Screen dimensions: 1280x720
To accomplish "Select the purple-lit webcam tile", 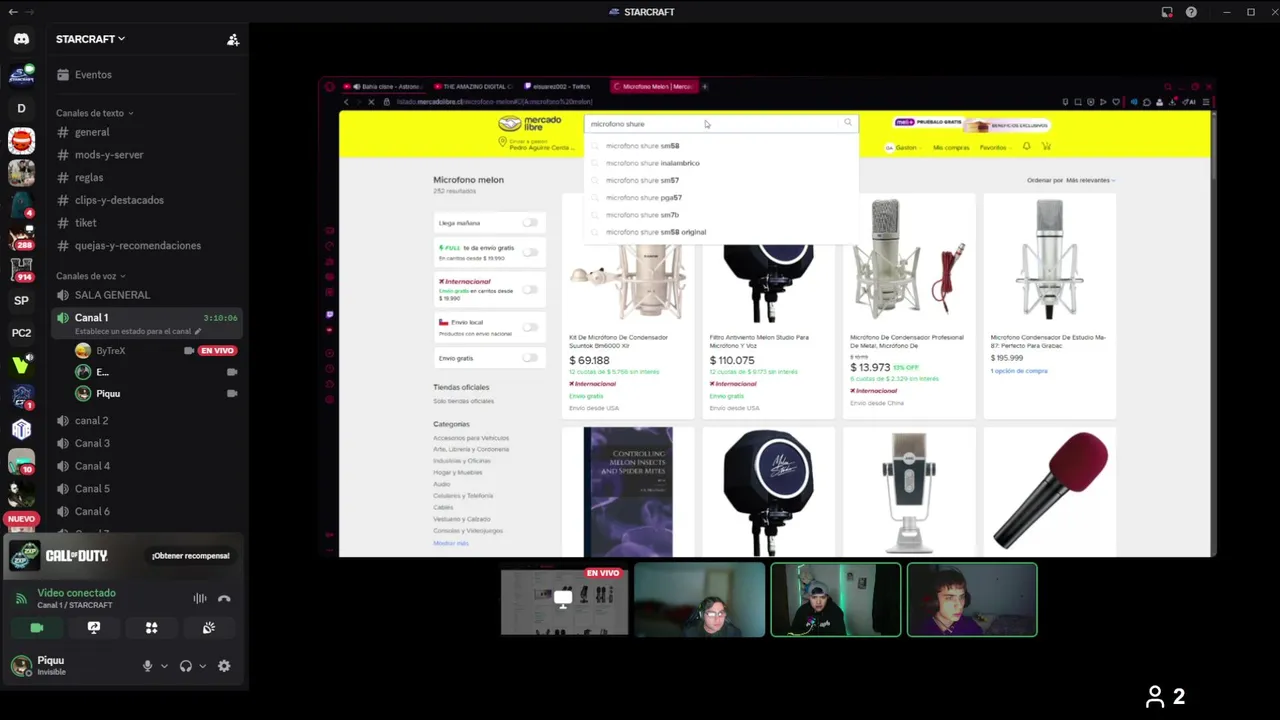I will pos(972,599).
